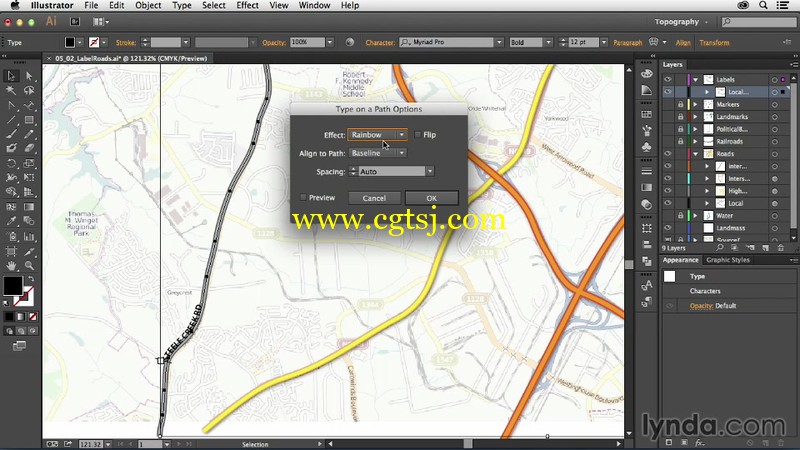Image resolution: width=800 pixels, height=450 pixels.
Task: Select the Appearance tab
Action: click(681, 260)
